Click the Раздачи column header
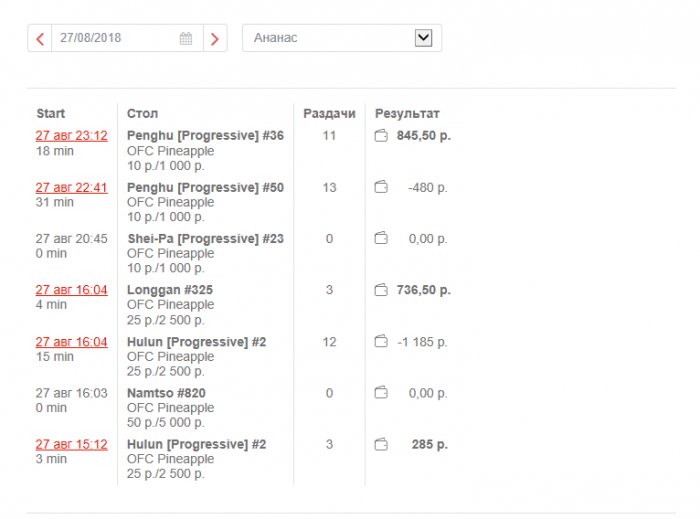700x519 pixels. coord(329,114)
